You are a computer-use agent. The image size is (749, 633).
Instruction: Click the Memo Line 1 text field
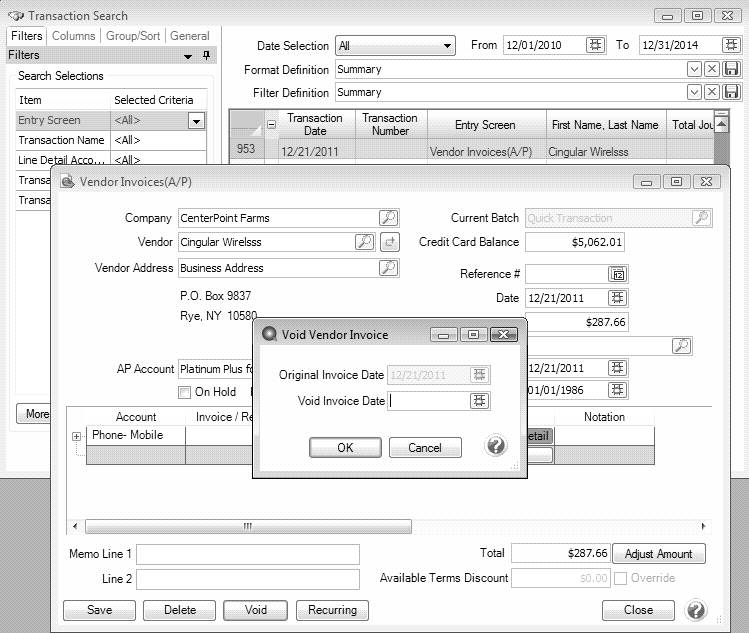pos(247,554)
